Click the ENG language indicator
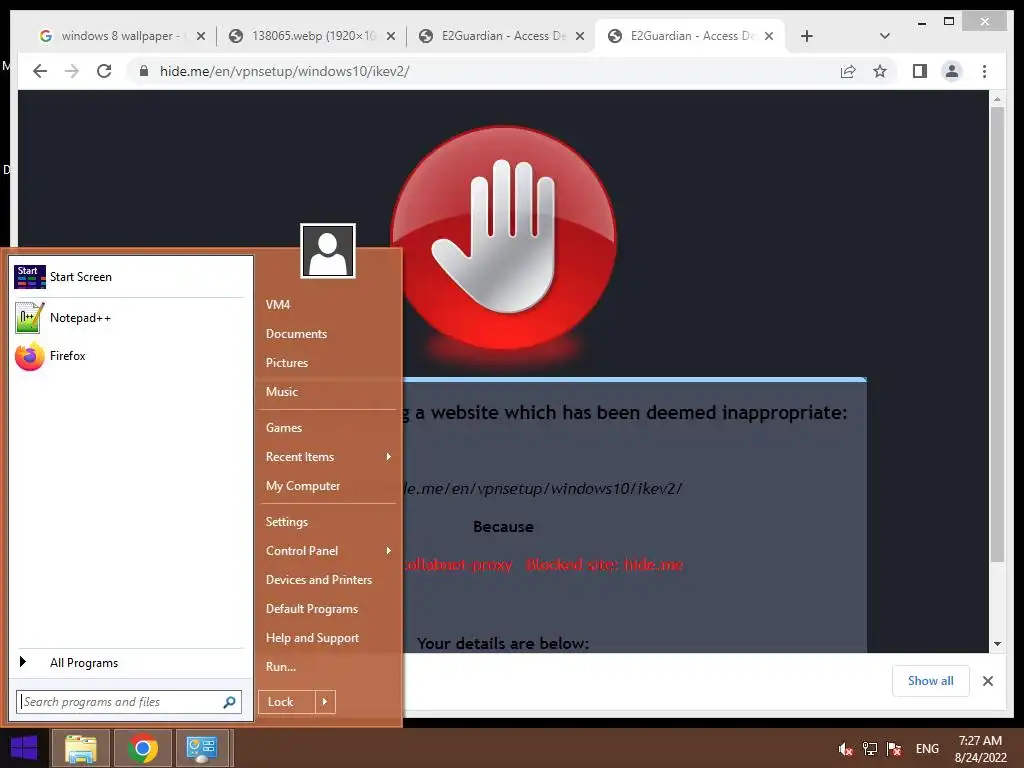Image resolution: width=1024 pixels, height=768 pixels. click(x=927, y=749)
